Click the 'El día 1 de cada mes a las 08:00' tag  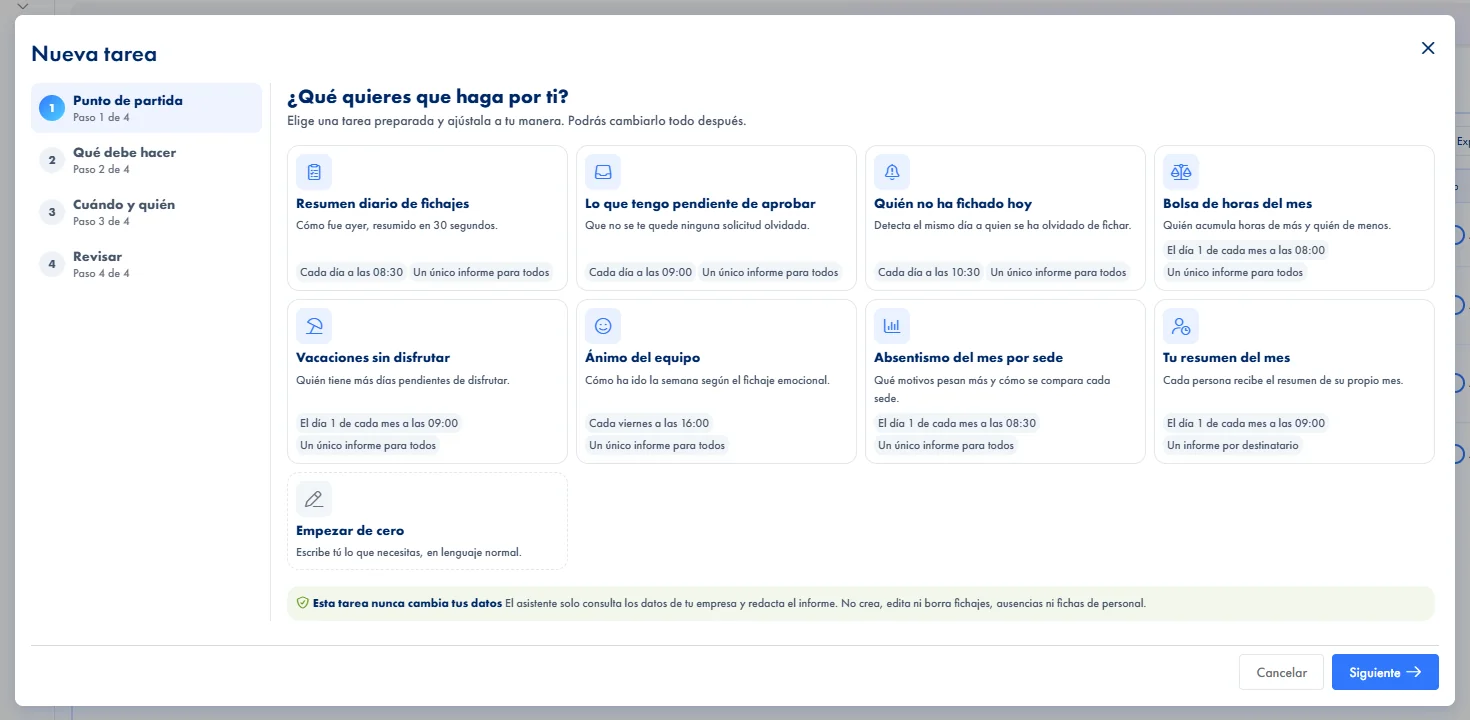click(x=1246, y=250)
